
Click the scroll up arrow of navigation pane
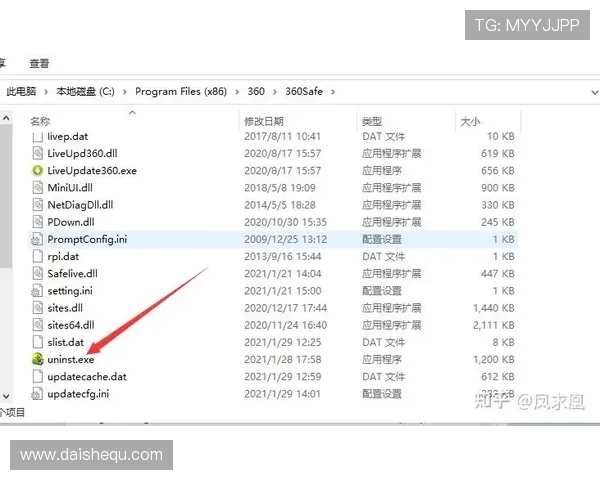point(6,119)
